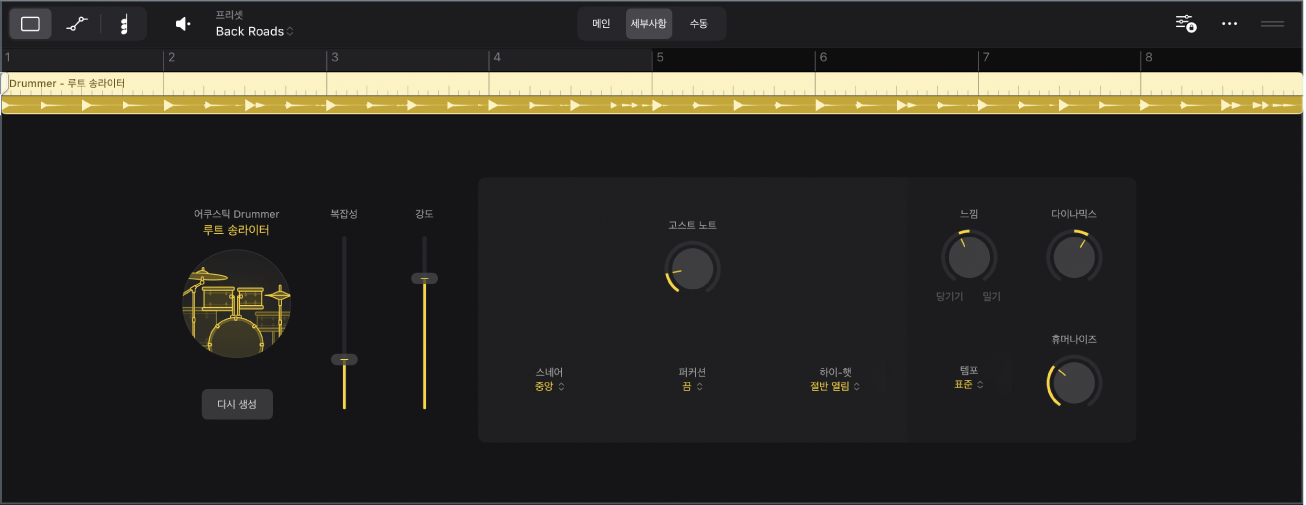The width and height of the screenshot is (1306, 505).
Task: Click the 복잡성 slider handle
Action: [344, 359]
